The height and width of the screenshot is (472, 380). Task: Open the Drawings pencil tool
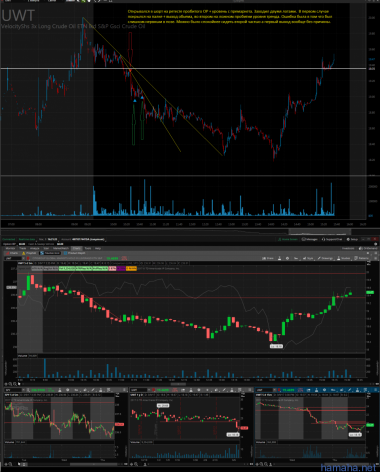click(325, 258)
